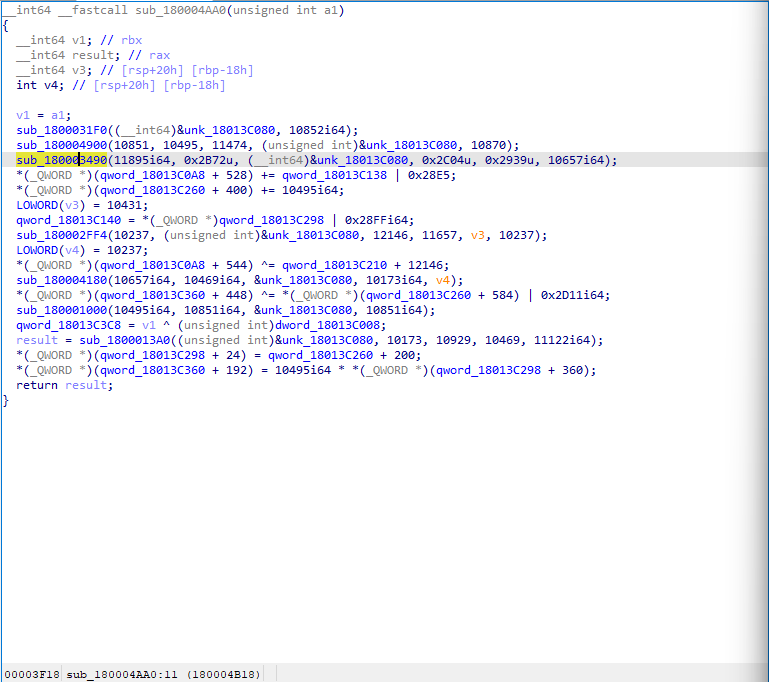The width and height of the screenshot is (769, 682).
Task: Select 'LOWORD(v3) = 10431' statement
Action: (x=82, y=205)
